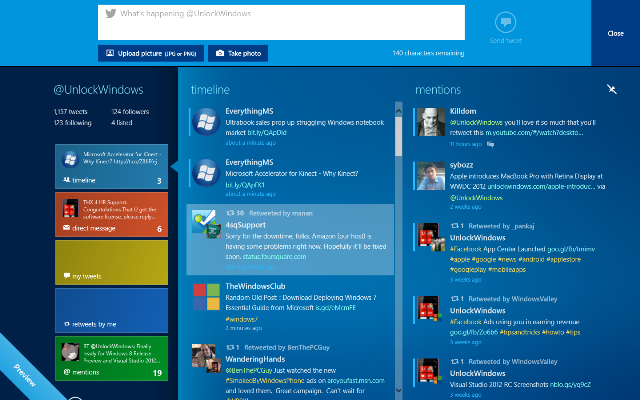Click UnlockWindows avatar on Facebook App Center tweet

[x=431, y=237]
